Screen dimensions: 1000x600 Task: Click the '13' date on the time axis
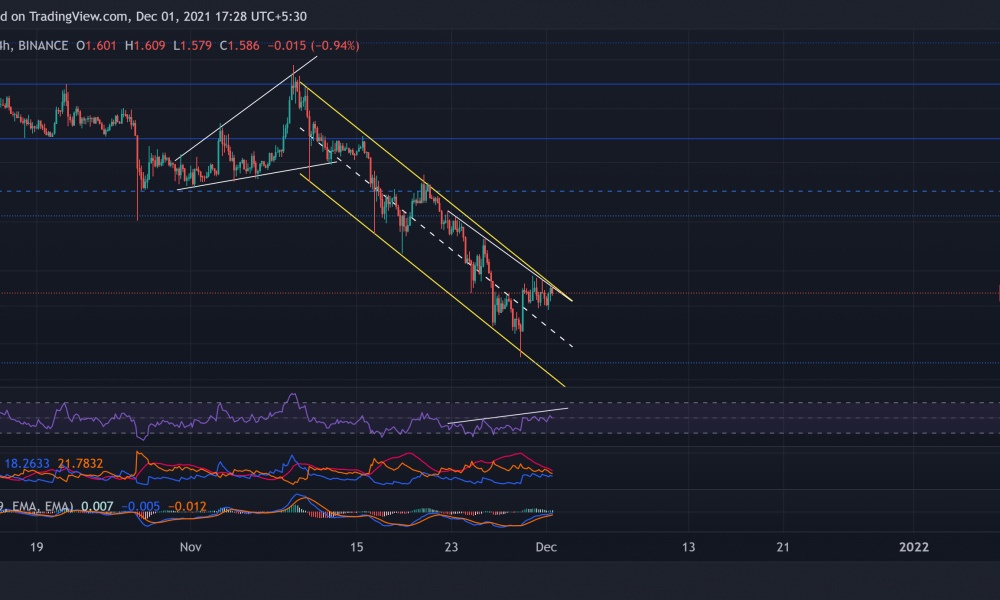[x=688, y=547]
